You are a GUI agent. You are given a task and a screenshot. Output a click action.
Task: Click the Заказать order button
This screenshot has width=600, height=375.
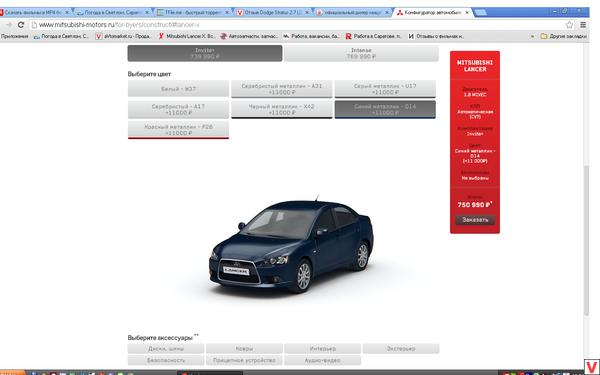pos(475,220)
